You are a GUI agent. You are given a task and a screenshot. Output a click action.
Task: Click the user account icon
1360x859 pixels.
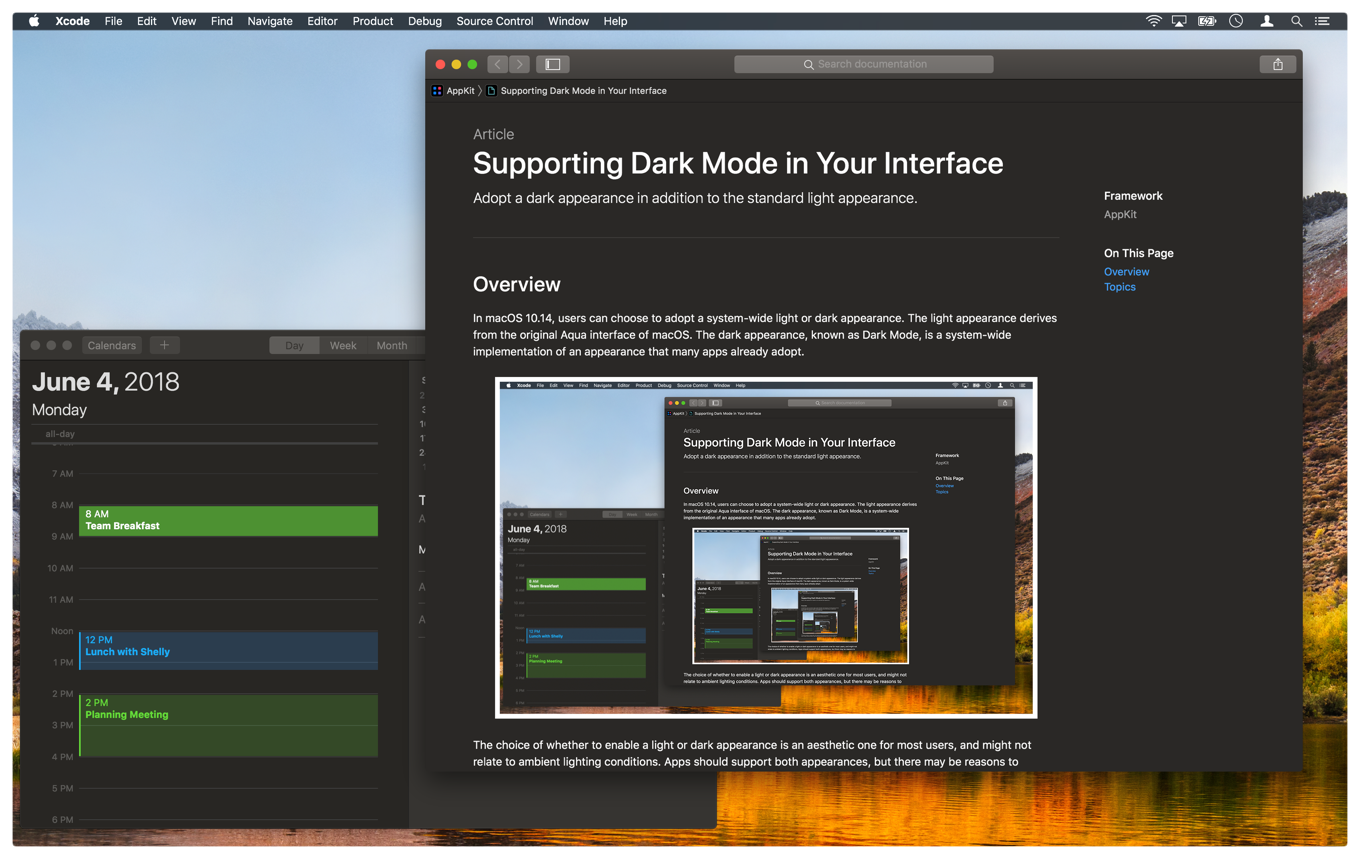[1267, 21]
